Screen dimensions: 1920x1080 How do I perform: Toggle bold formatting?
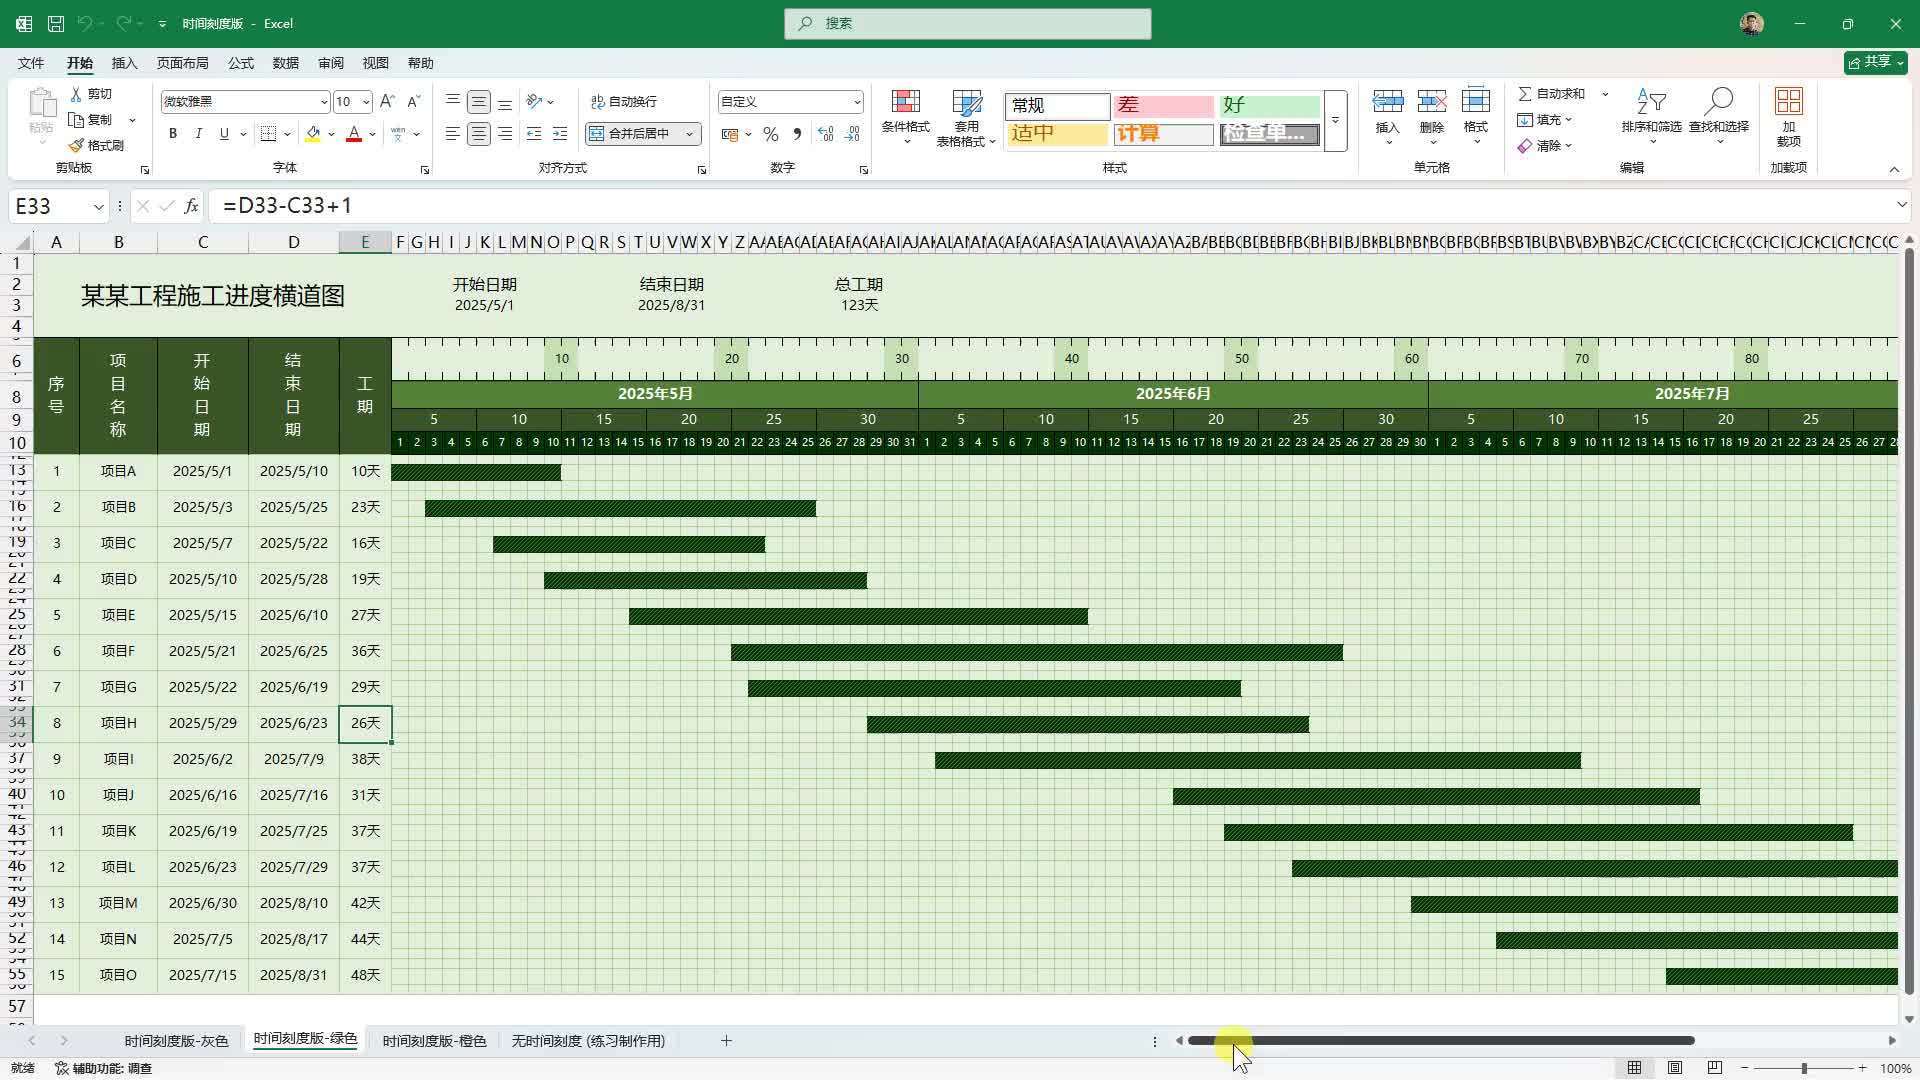[173, 134]
